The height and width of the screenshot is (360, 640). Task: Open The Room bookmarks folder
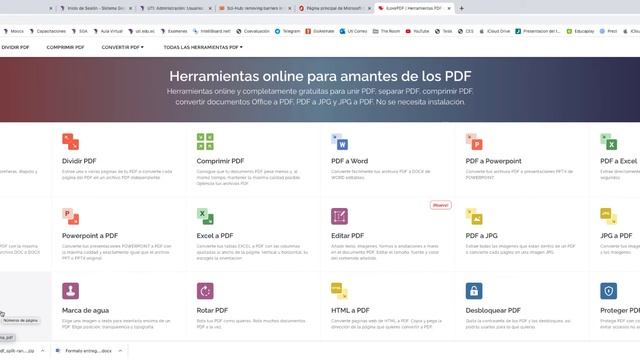point(386,31)
